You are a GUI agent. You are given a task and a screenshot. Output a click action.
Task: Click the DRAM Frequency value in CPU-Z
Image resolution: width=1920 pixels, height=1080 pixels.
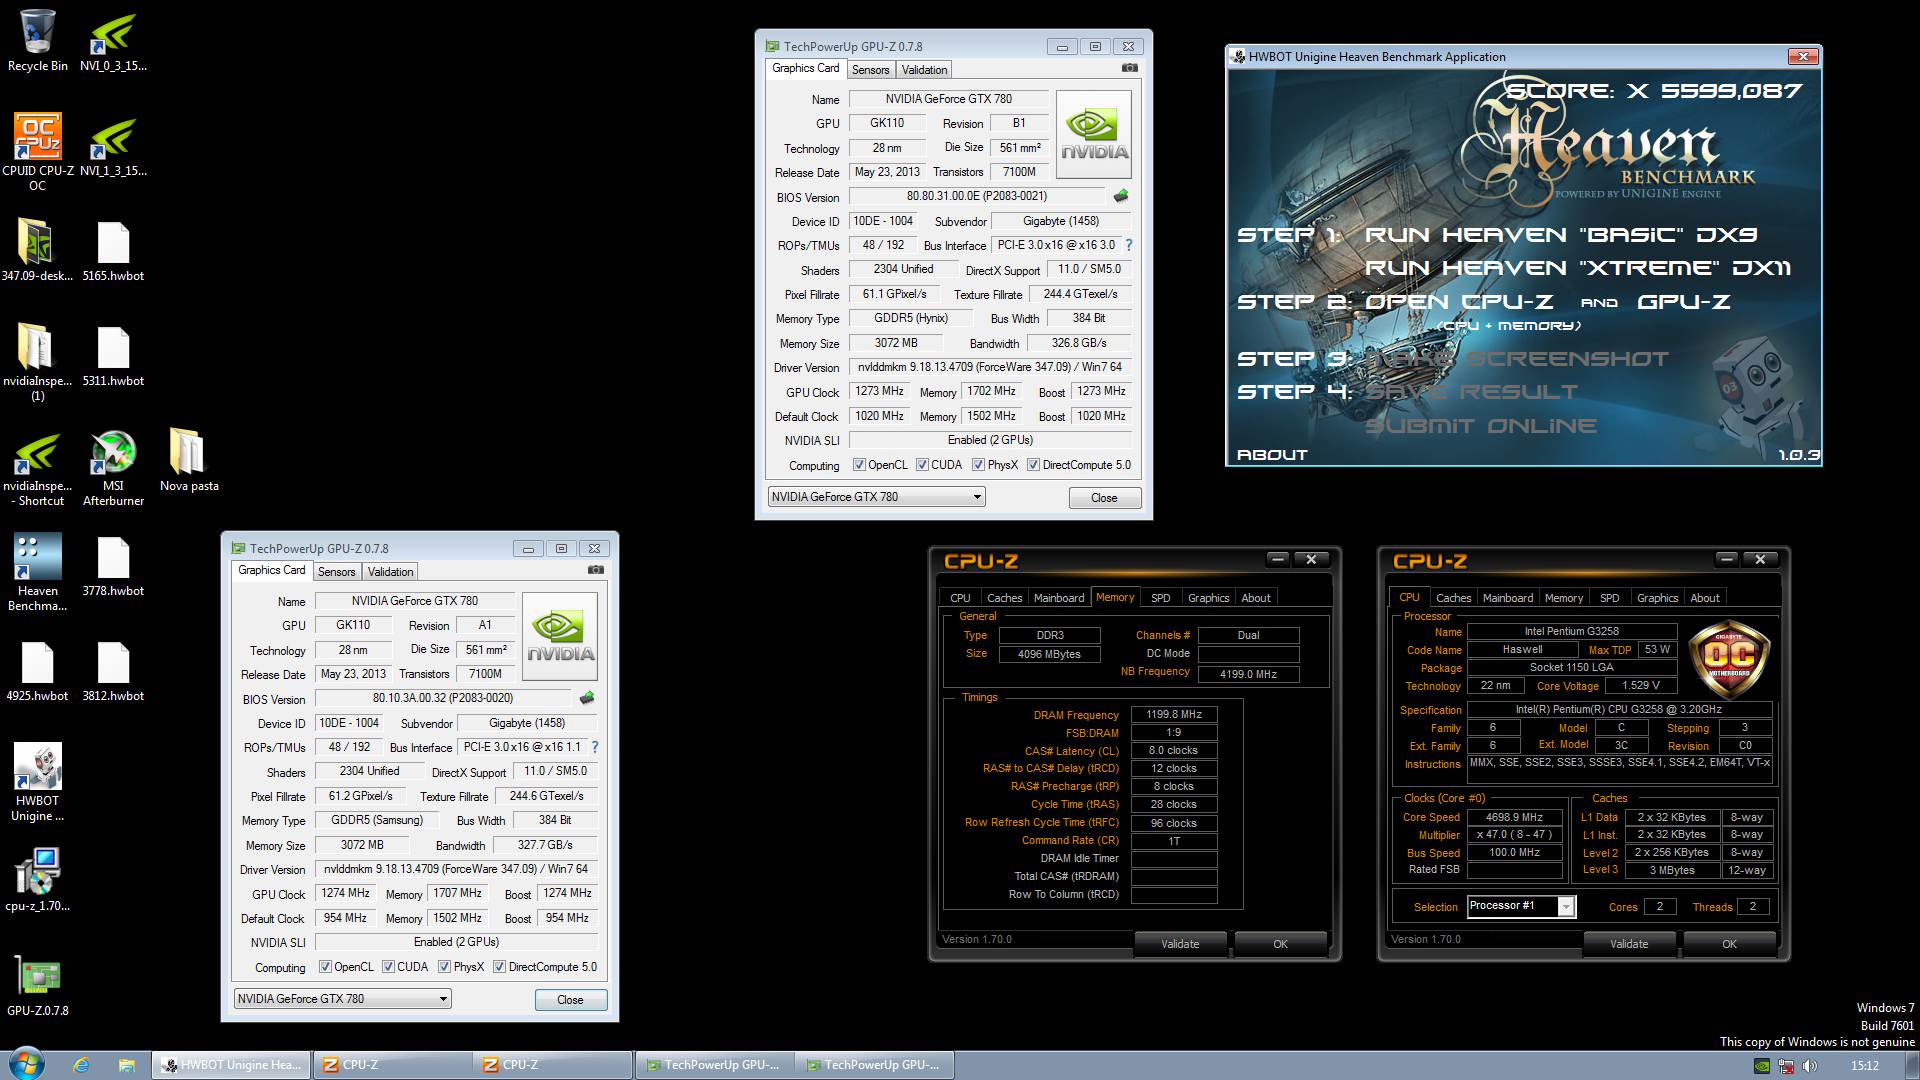click(x=1174, y=715)
